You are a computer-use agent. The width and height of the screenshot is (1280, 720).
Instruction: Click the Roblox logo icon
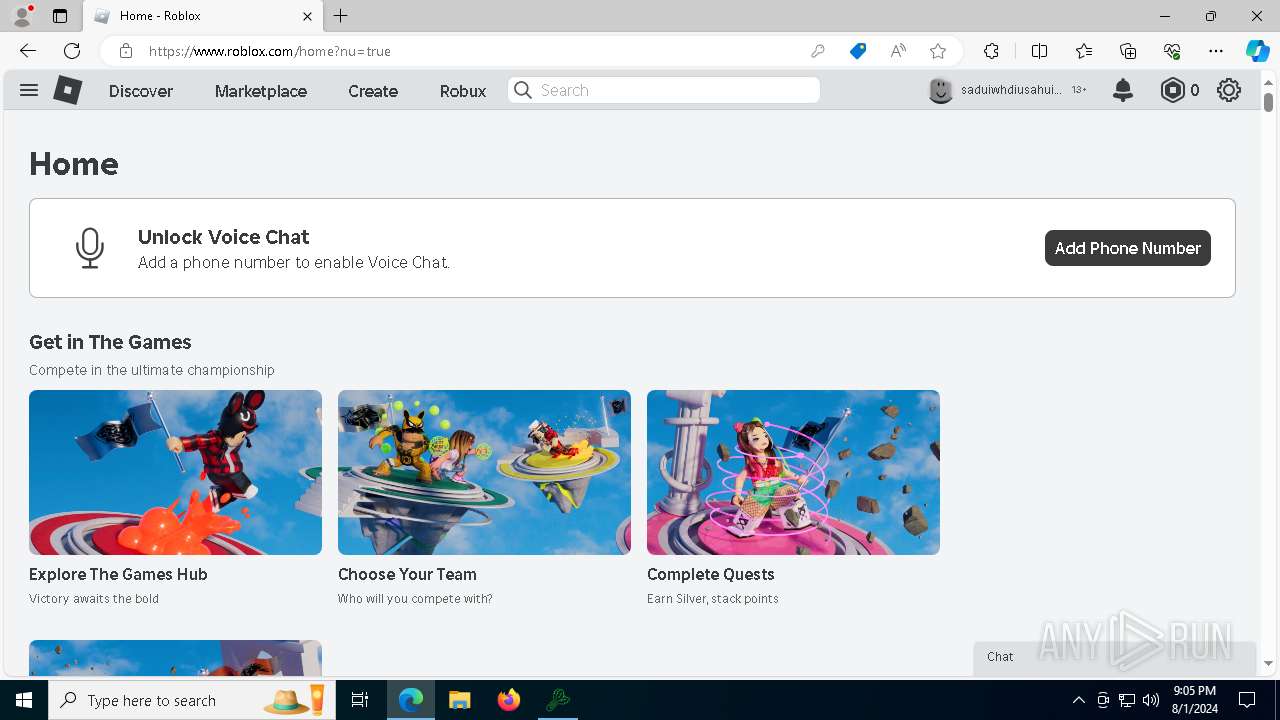click(x=68, y=90)
